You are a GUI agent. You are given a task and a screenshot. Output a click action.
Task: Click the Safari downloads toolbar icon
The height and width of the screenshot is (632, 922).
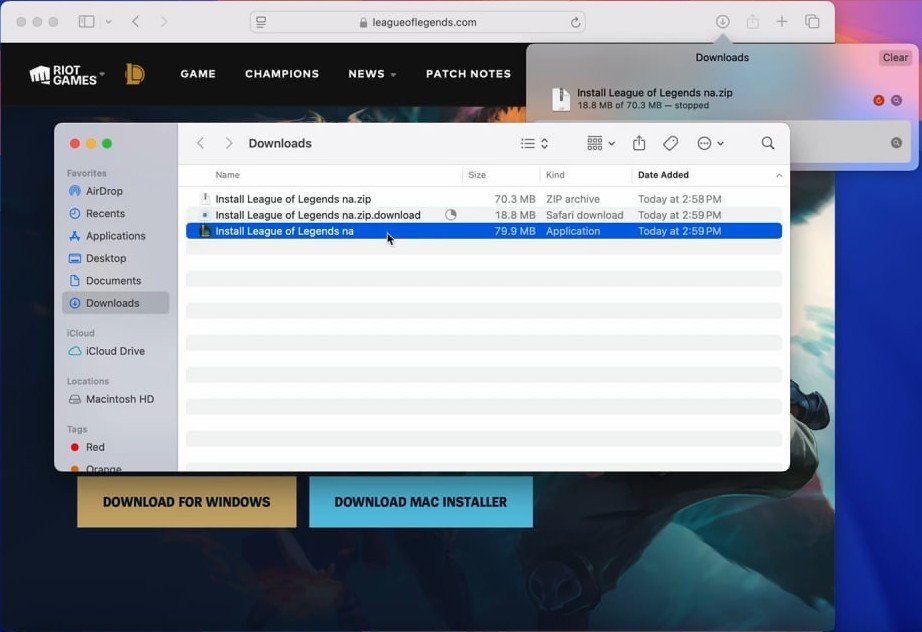(722, 22)
